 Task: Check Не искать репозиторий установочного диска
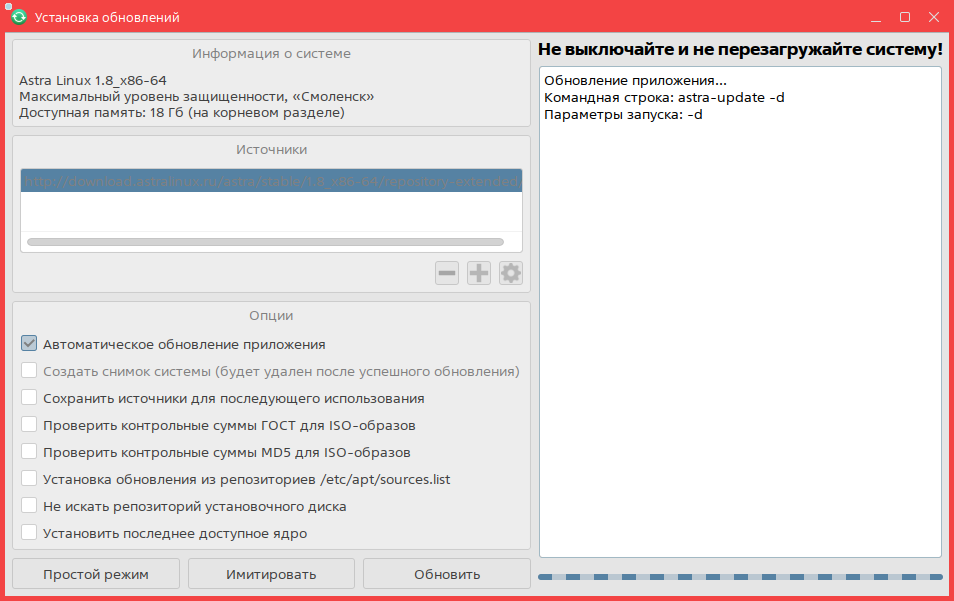coord(29,506)
